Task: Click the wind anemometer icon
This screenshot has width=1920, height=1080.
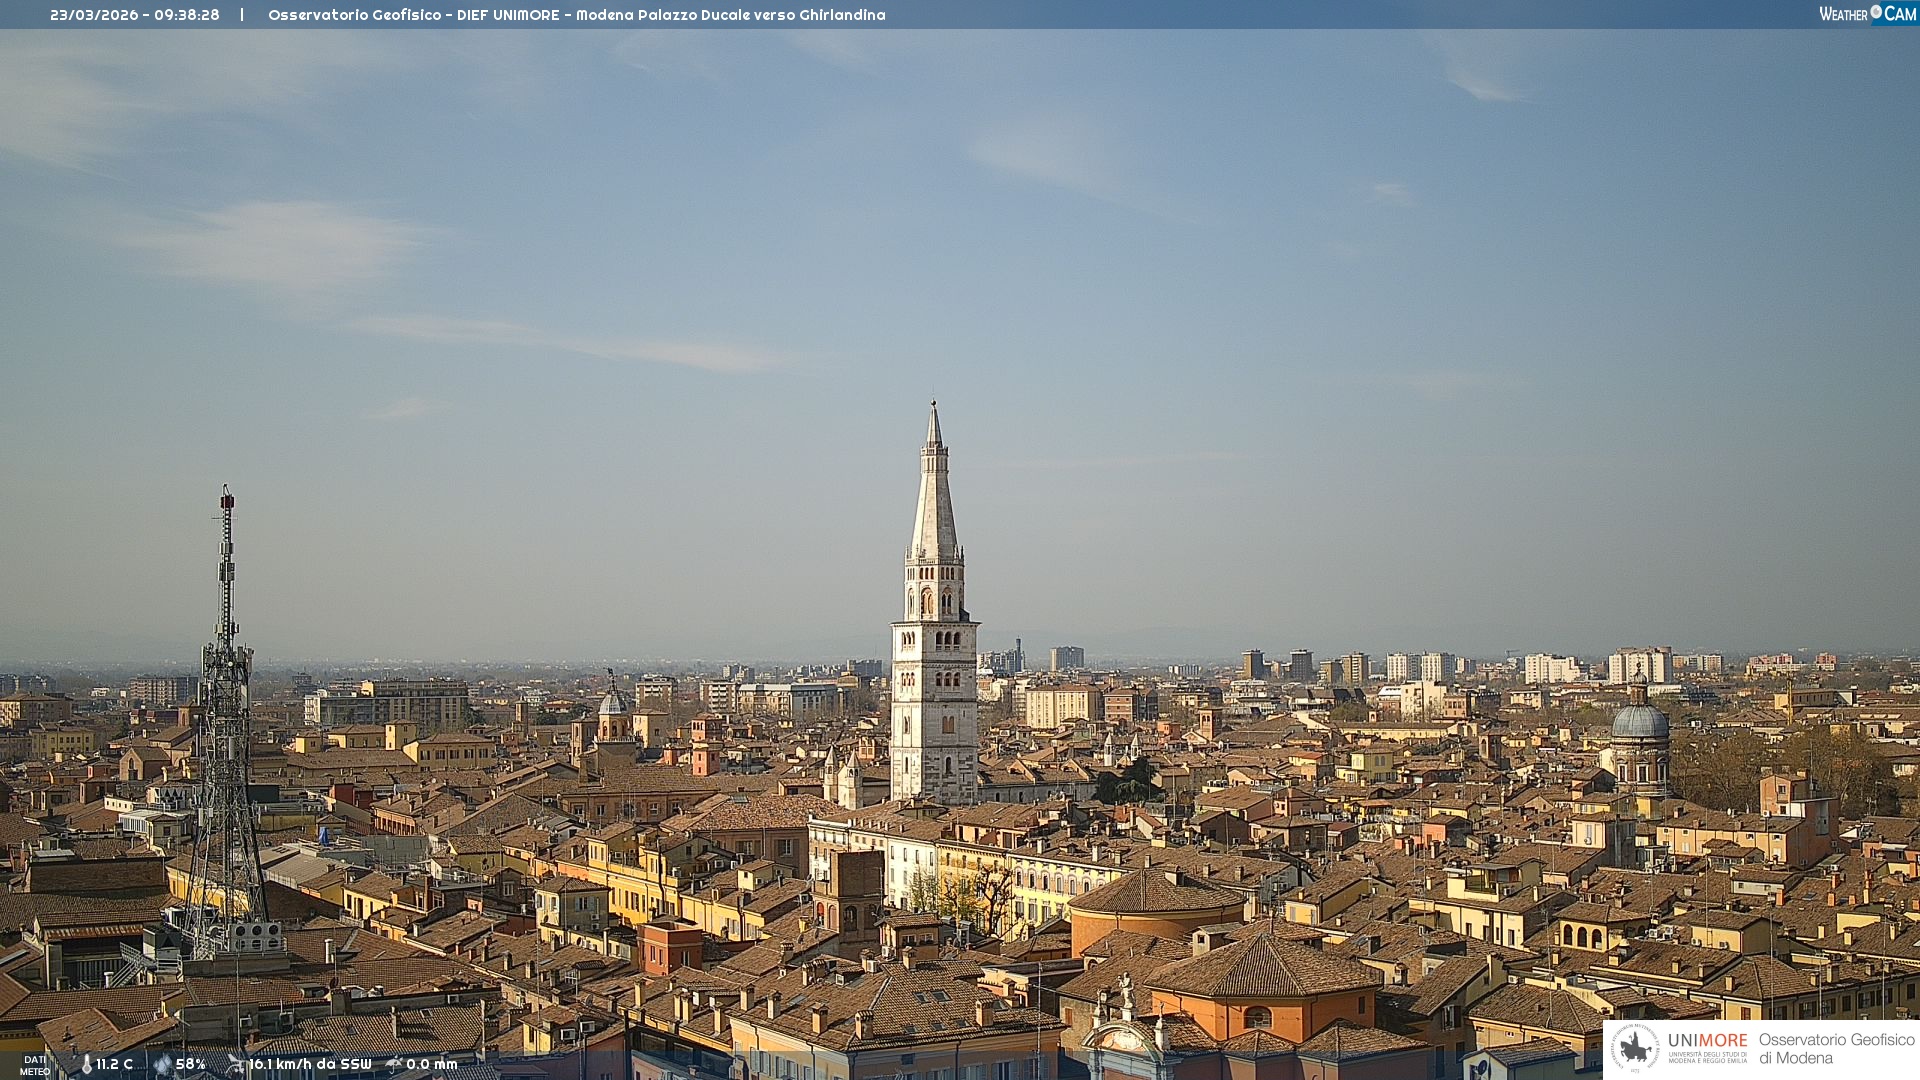Action: pos(236,1064)
